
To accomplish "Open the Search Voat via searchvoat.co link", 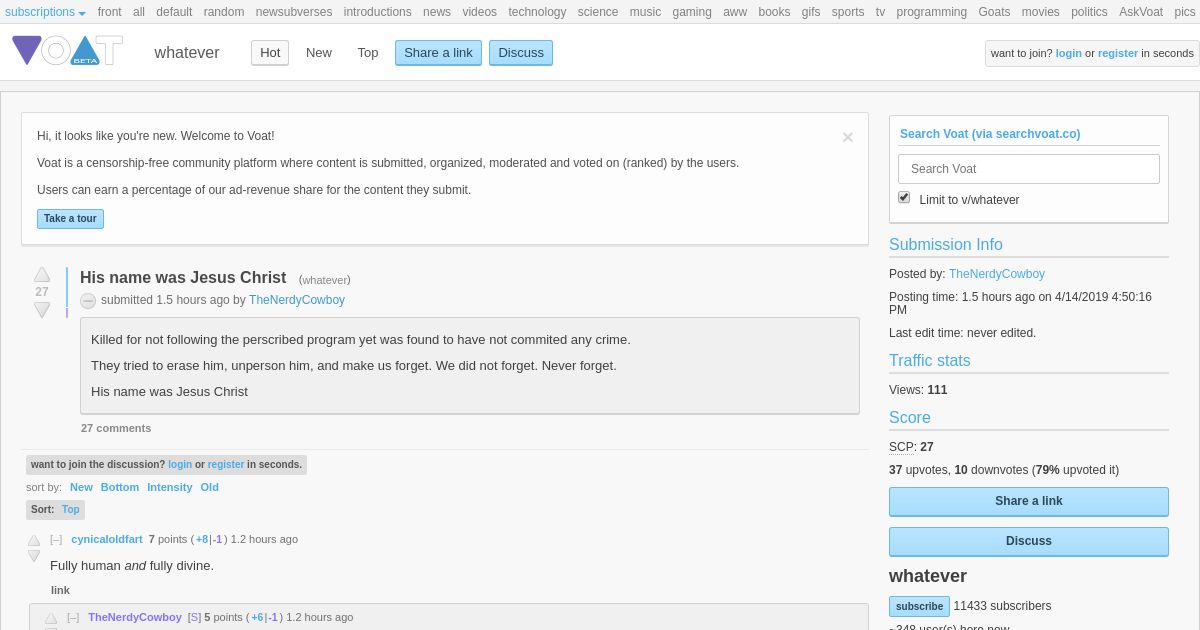I will coord(990,134).
